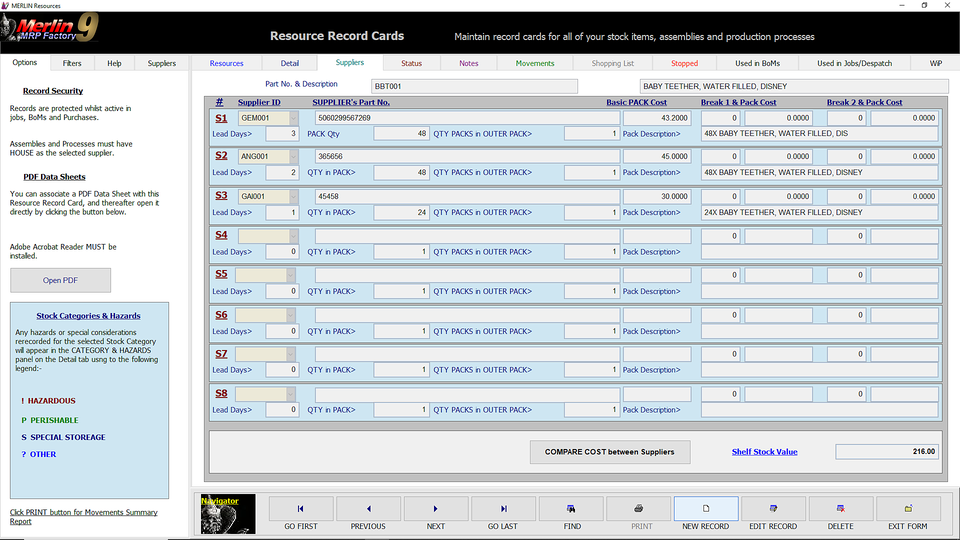Go to the first record

point(301,514)
